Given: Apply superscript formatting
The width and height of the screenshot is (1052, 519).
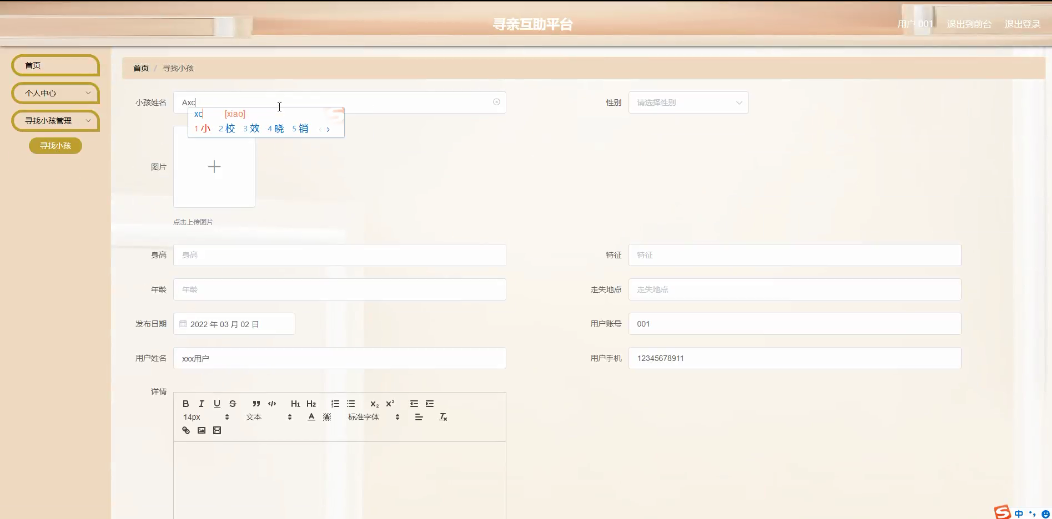Looking at the screenshot, I should click(390, 404).
